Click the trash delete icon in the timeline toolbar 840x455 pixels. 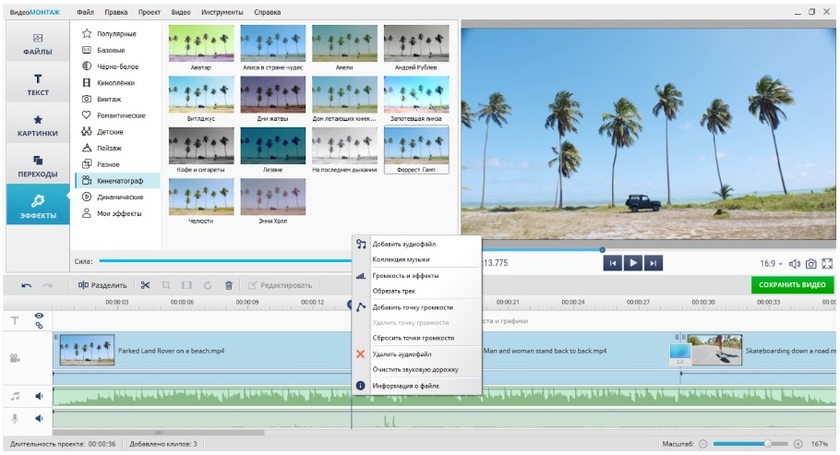pyautogui.click(x=228, y=285)
